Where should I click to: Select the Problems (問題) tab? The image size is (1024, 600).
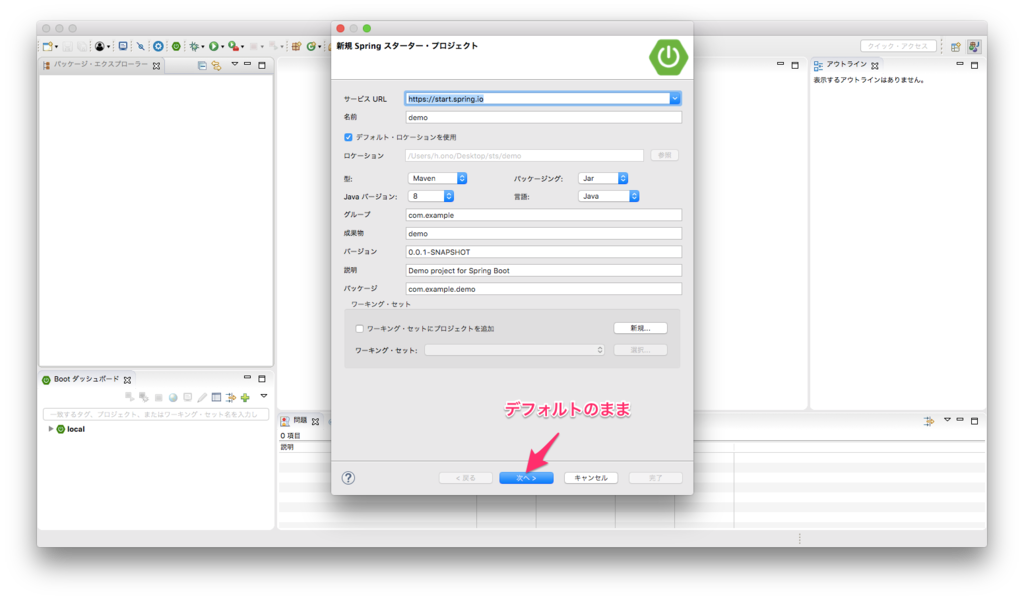click(x=300, y=421)
